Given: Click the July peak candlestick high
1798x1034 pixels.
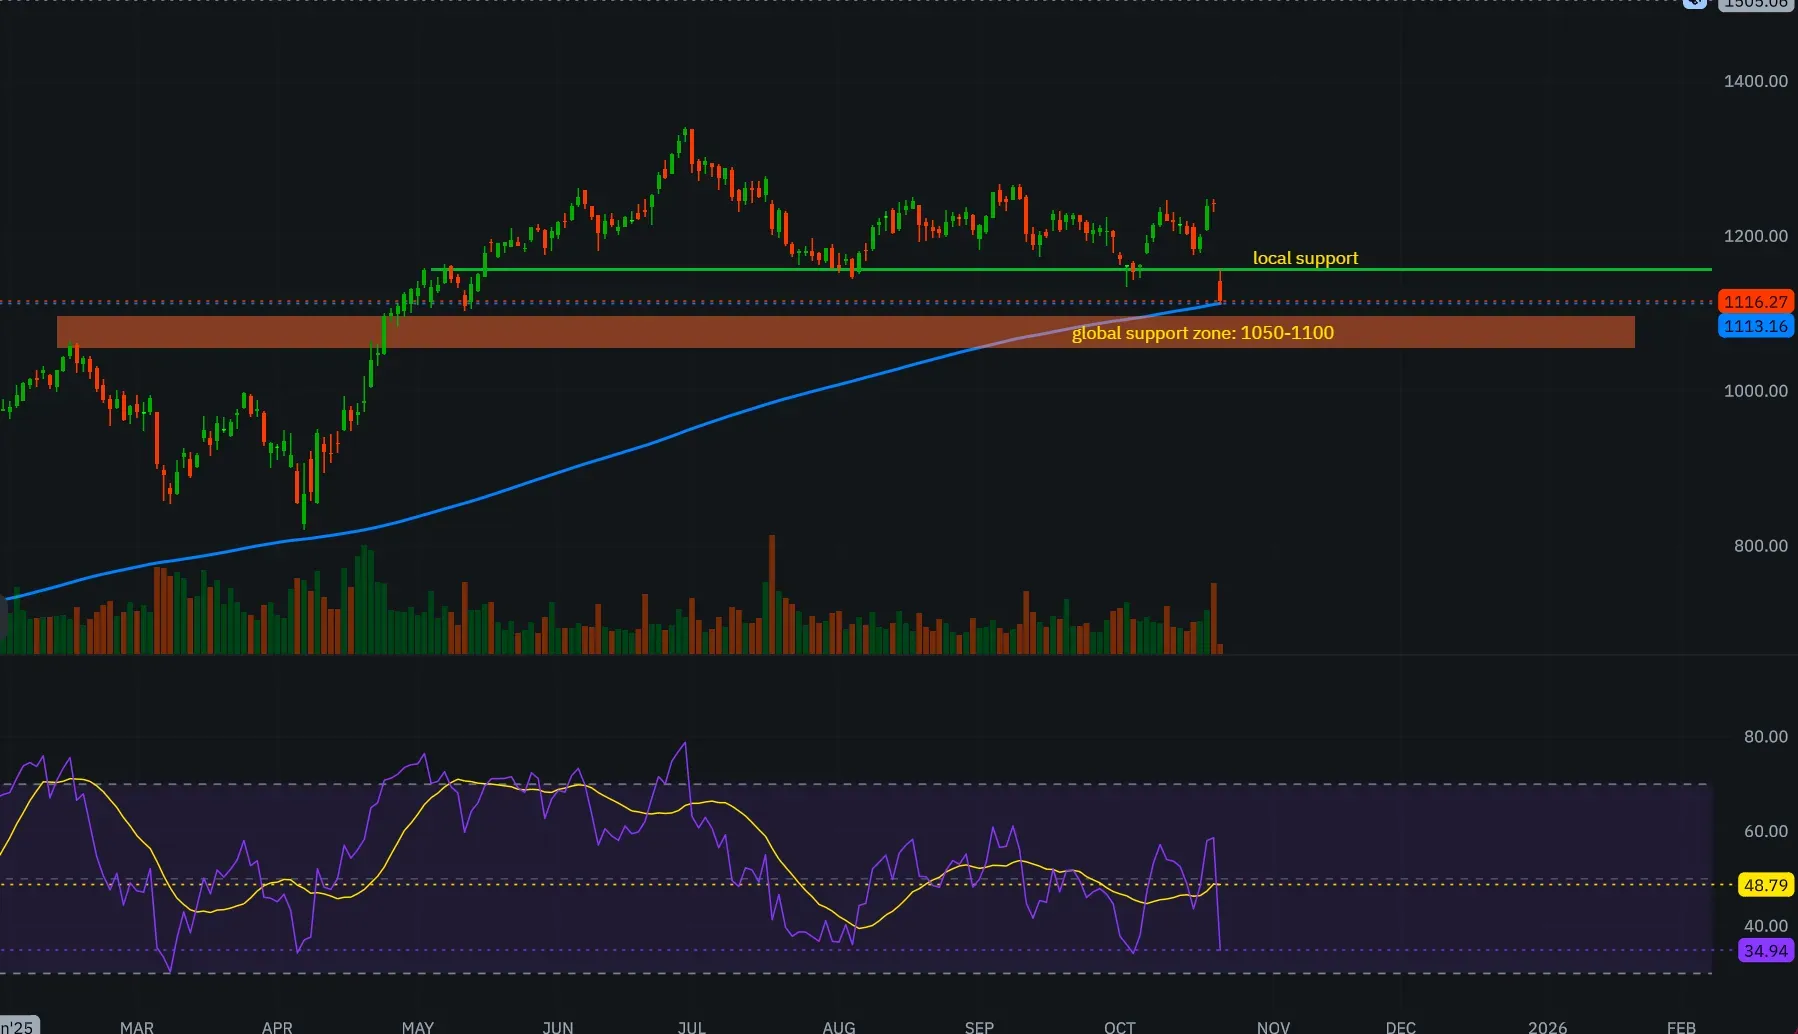Looking at the screenshot, I should pyautogui.click(x=686, y=130).
